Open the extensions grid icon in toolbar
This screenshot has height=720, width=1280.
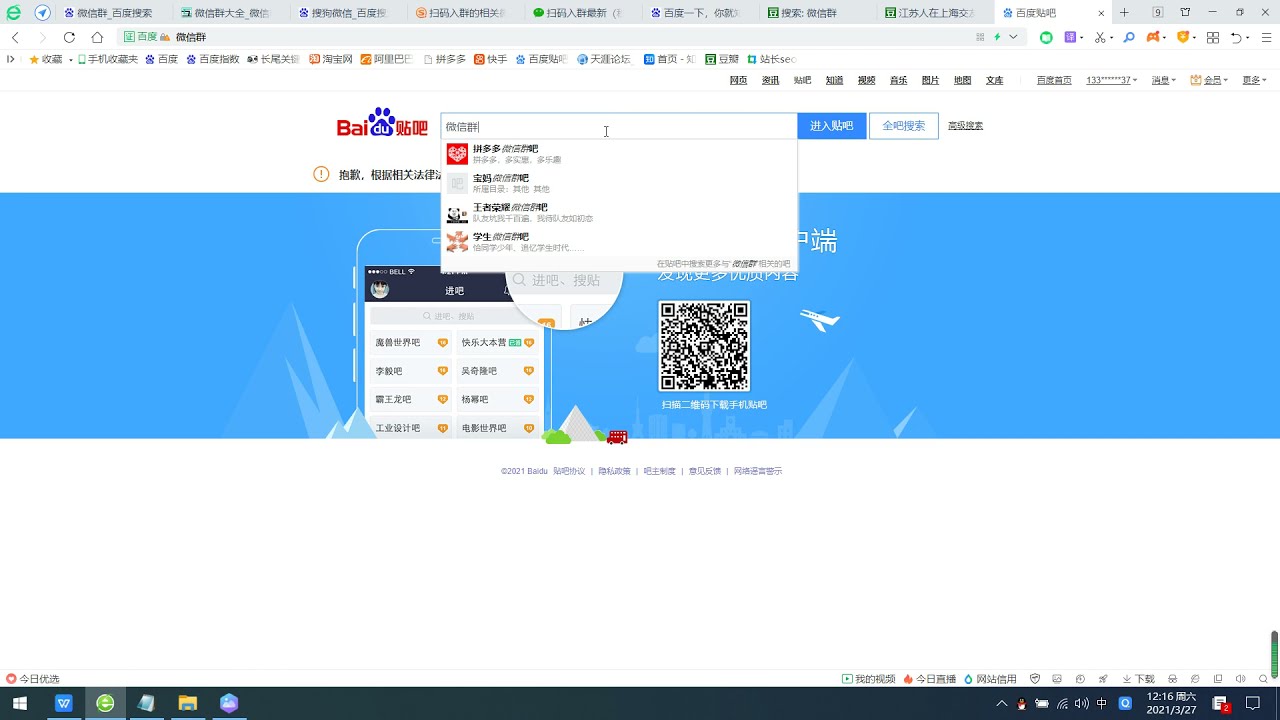point(1213,37)
